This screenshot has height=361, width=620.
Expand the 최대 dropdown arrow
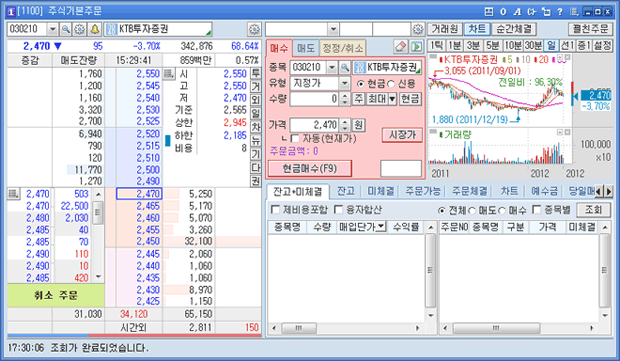[392, 99]
